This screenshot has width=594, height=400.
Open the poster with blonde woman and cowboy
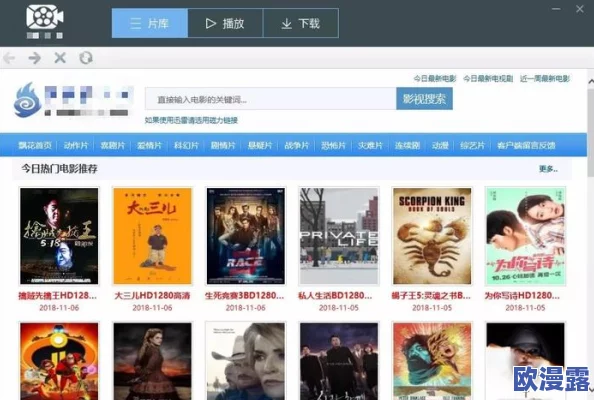click(245, 361)
